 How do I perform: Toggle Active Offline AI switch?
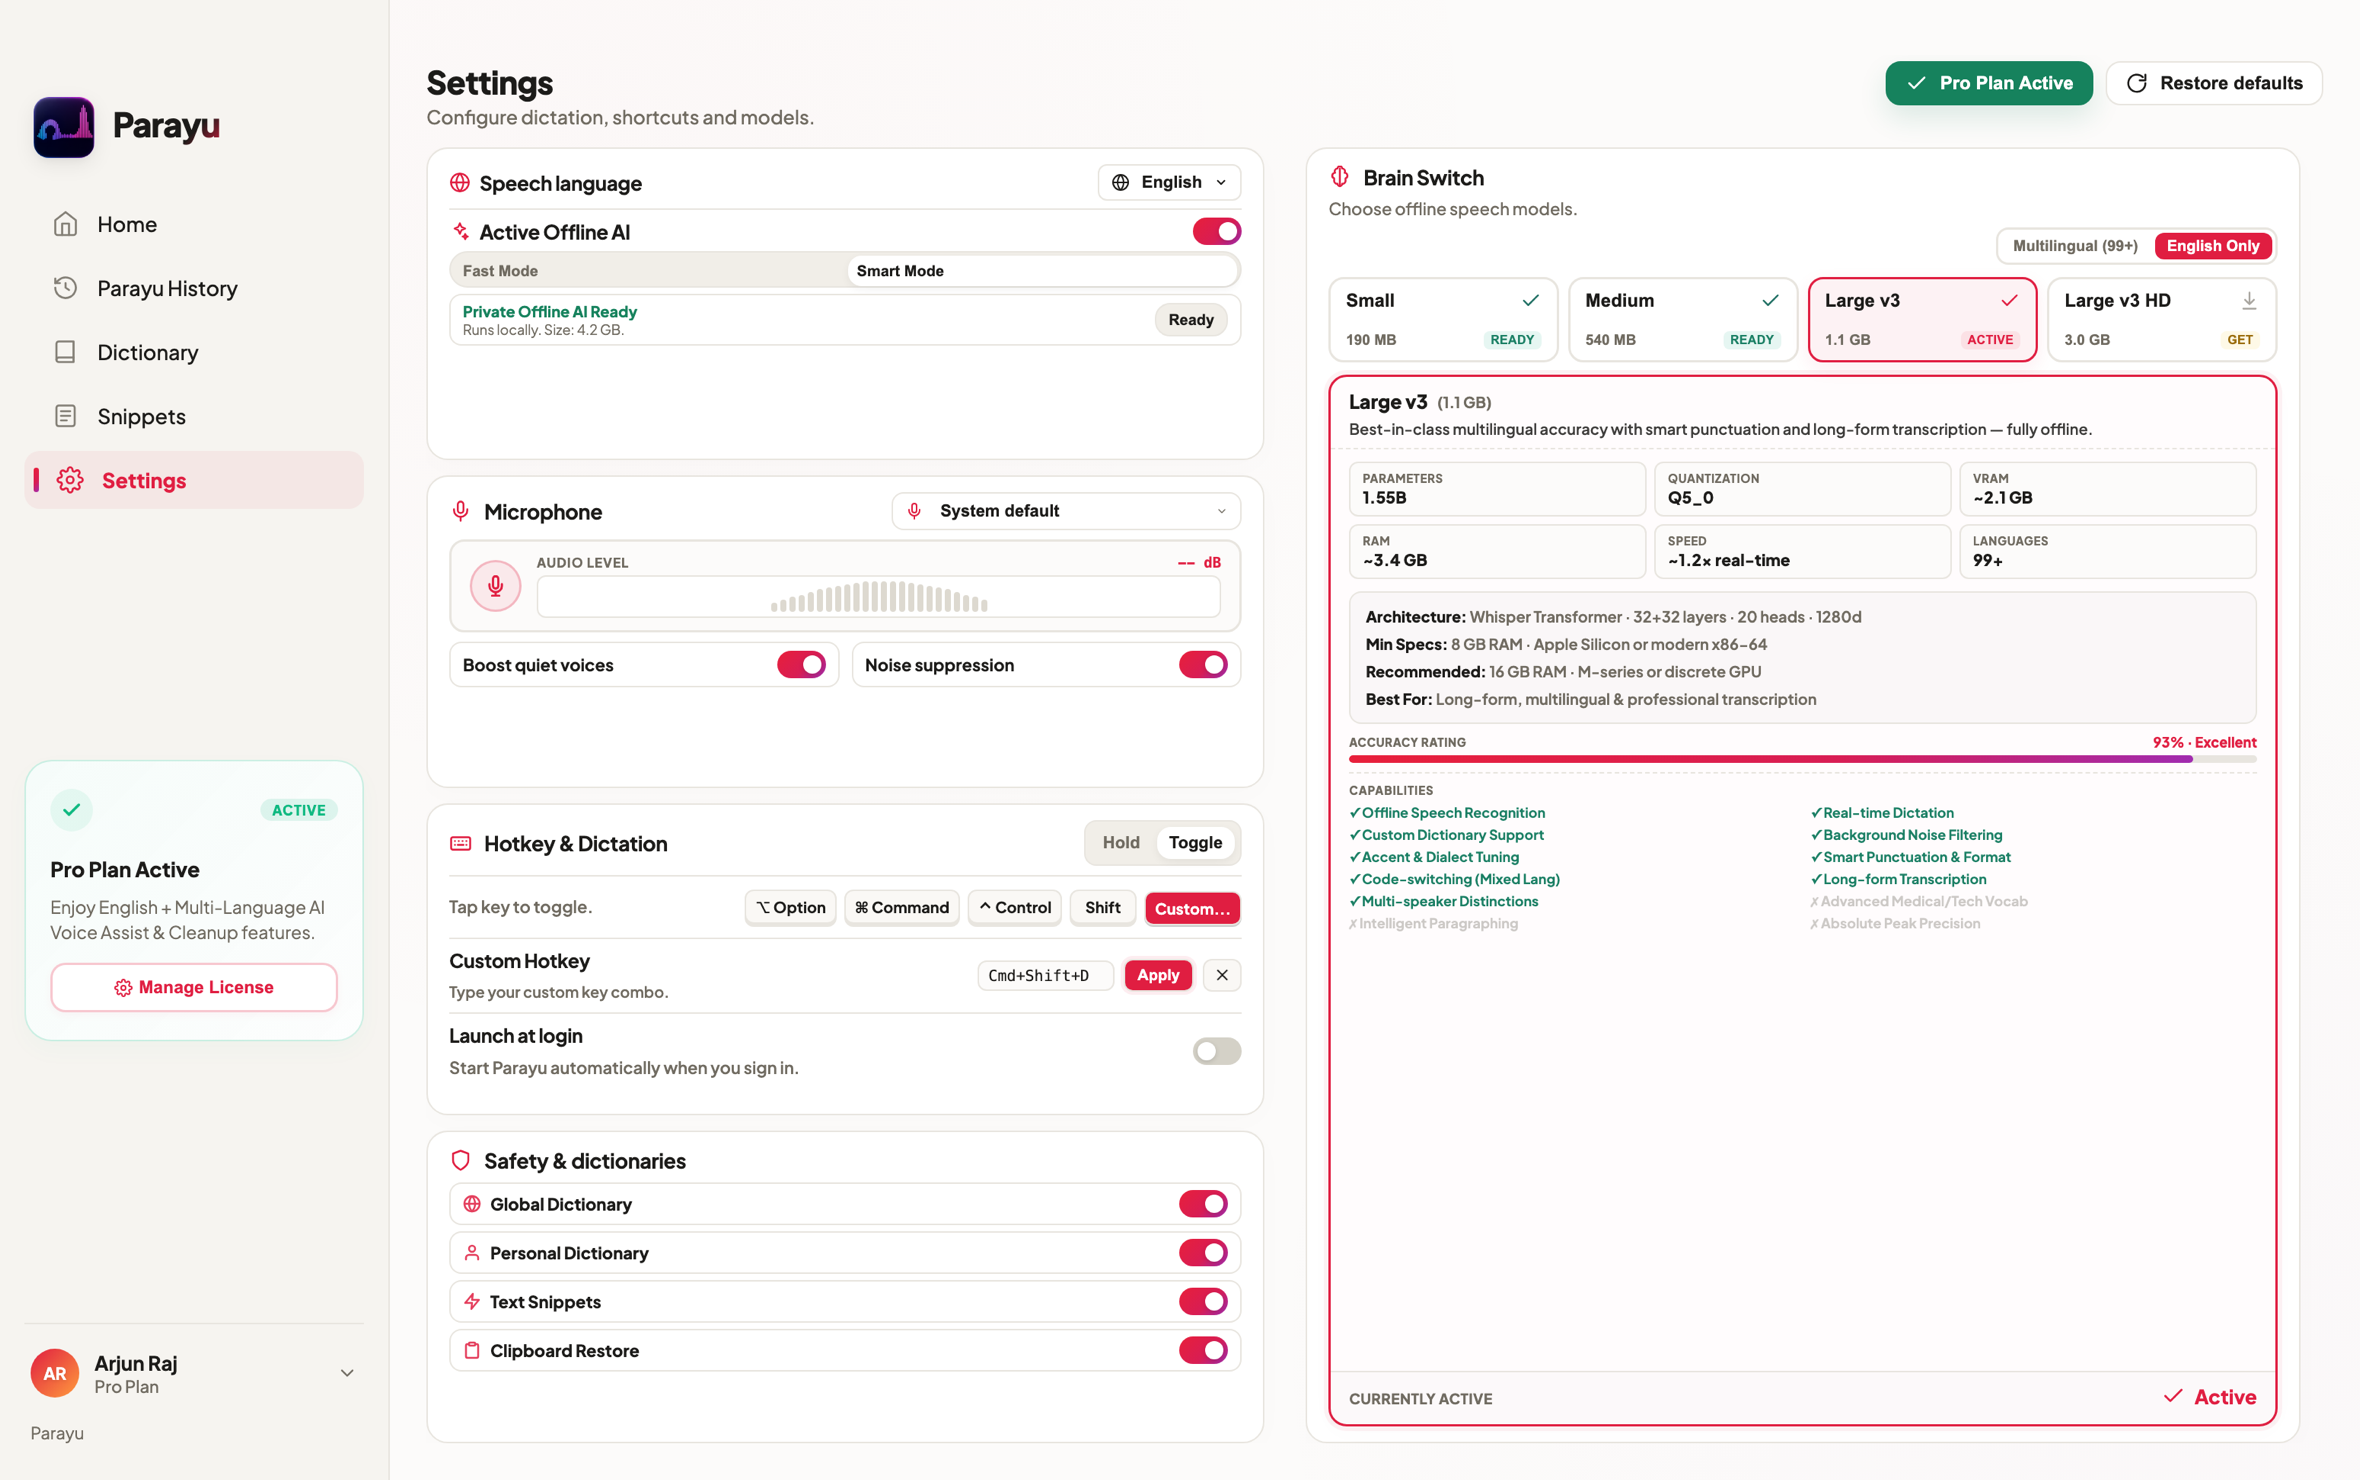coord(1217,231)
